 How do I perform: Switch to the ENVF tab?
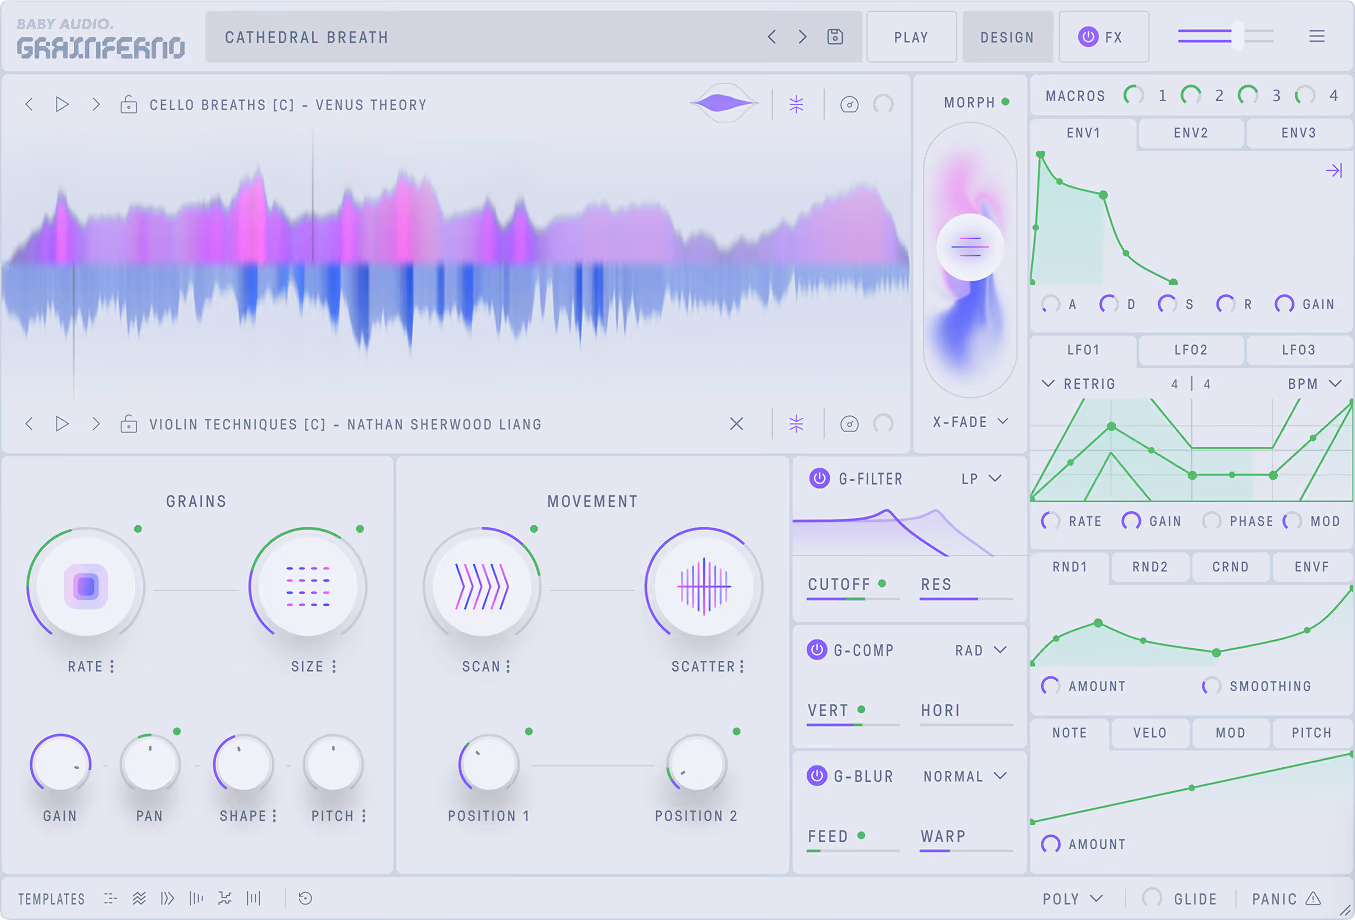(x=1312, y=567)
